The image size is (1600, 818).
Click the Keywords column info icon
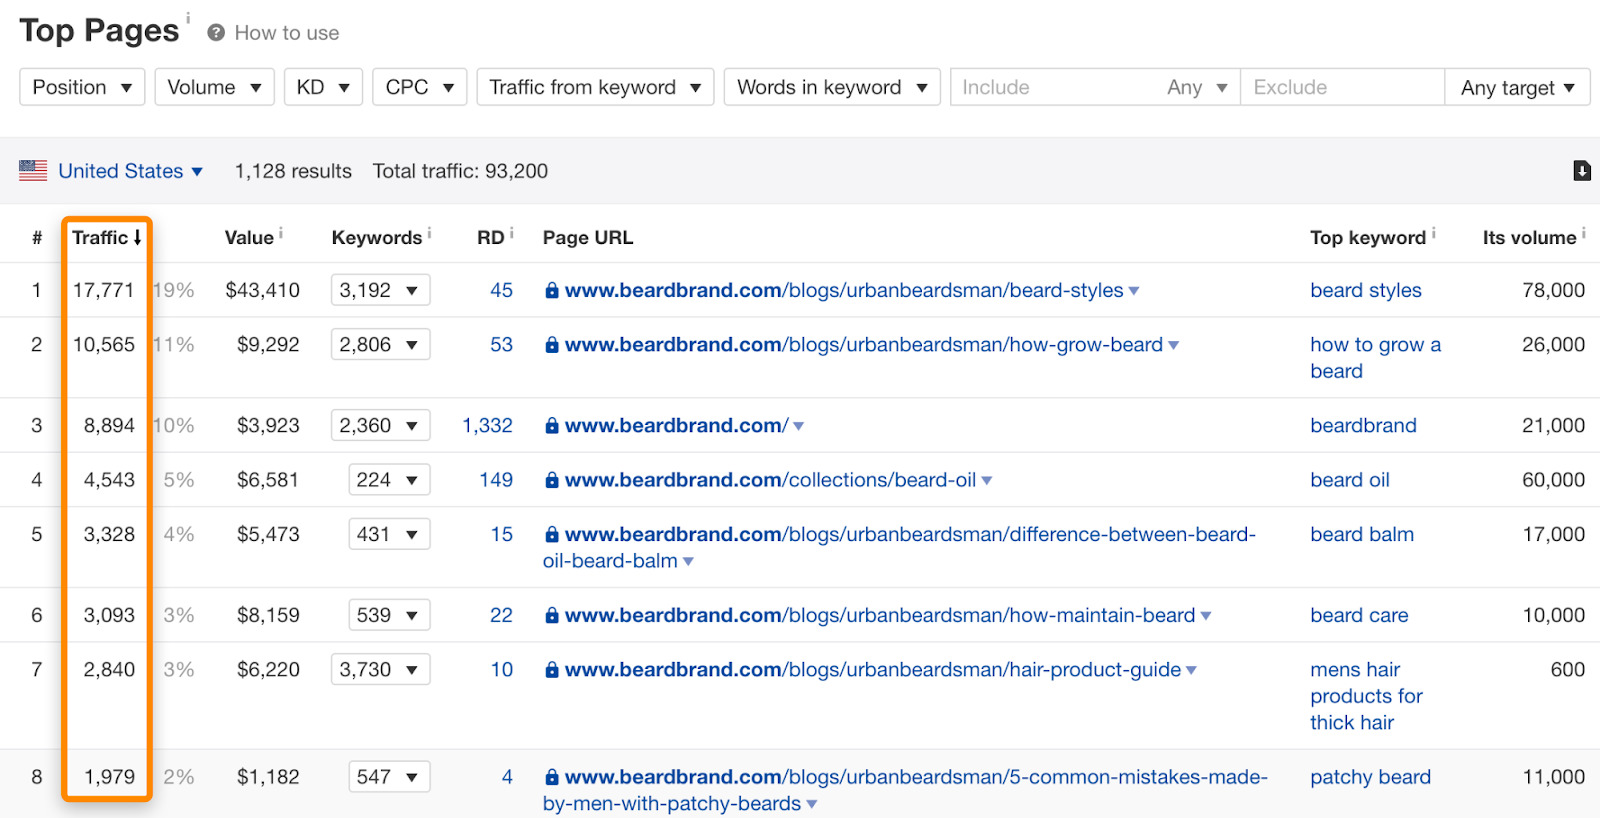point(429,233)
